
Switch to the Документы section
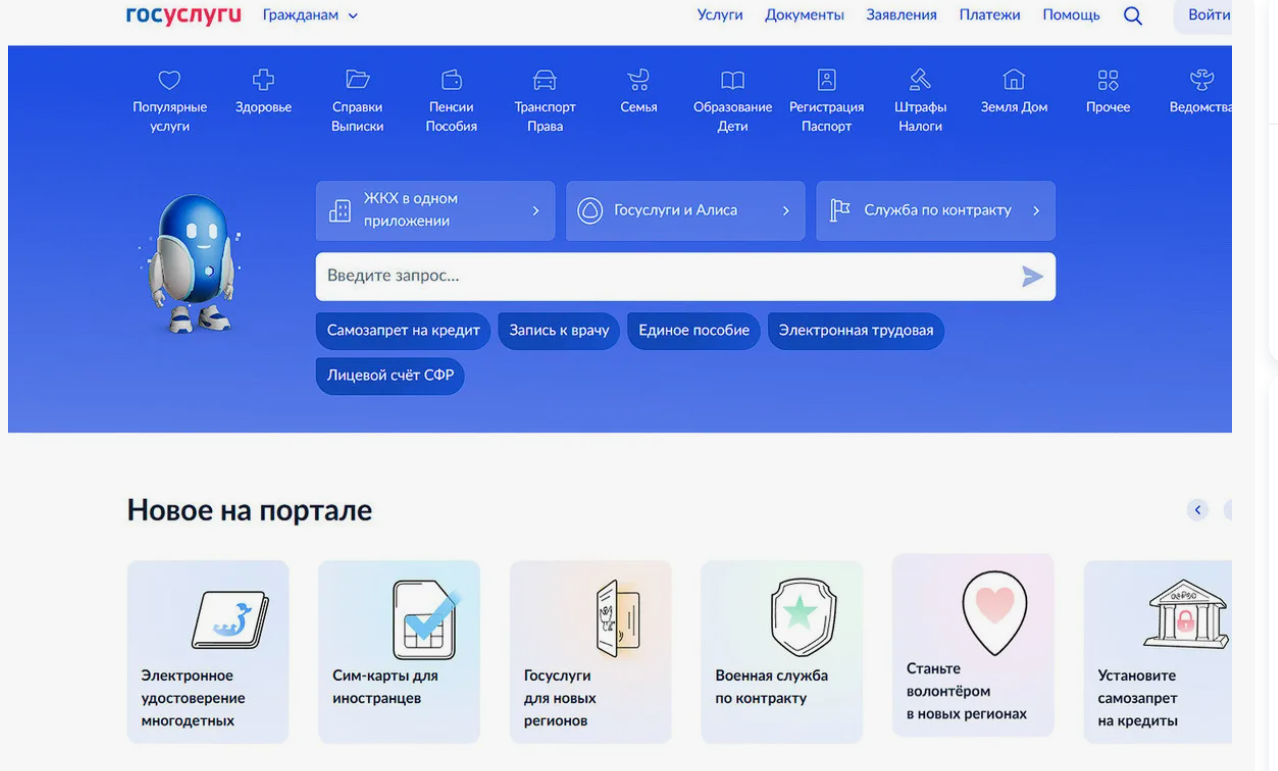[804, 15]
